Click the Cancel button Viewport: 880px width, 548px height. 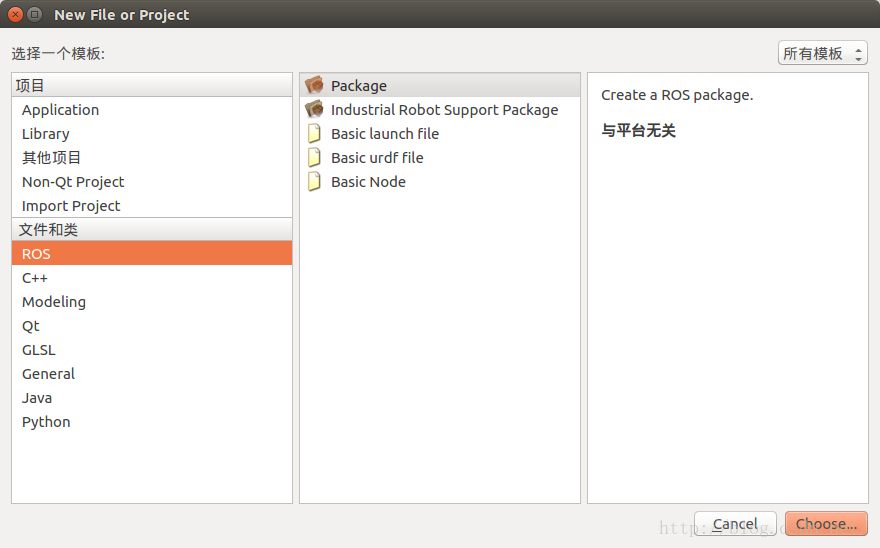pyautogui.click(x=735, y=523)
